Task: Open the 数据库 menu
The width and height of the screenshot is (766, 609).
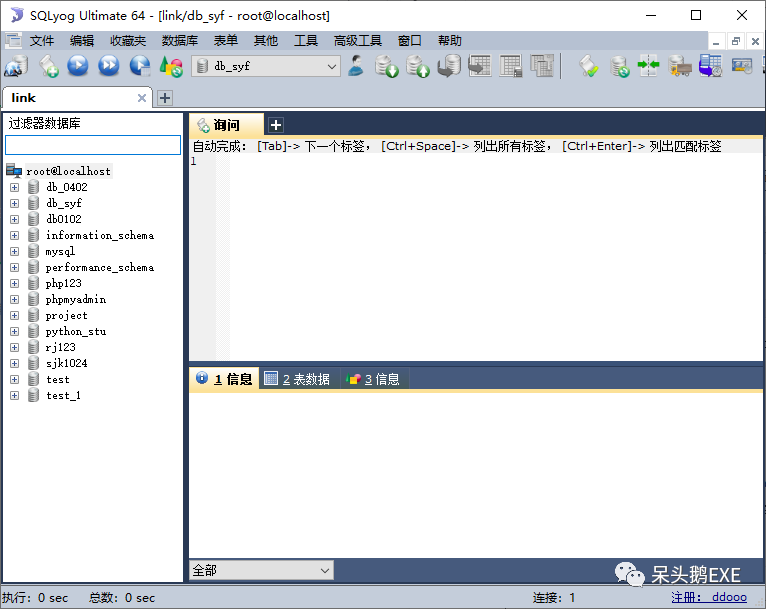Action: click(180, 41)
